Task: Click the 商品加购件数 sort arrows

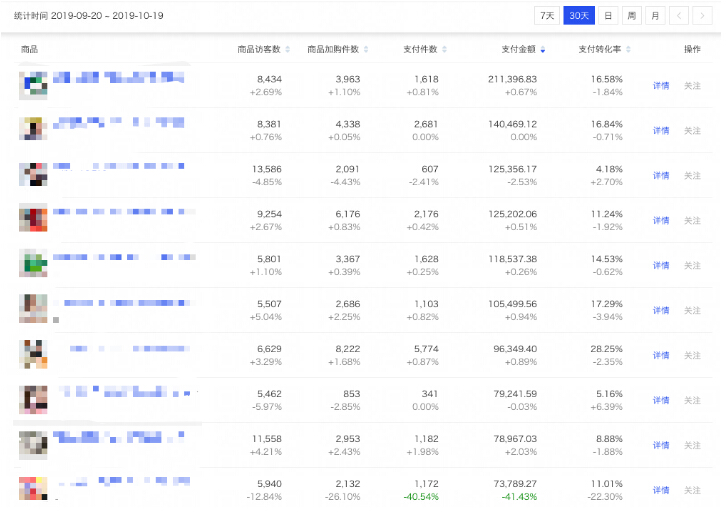Action: pos(366,49)
